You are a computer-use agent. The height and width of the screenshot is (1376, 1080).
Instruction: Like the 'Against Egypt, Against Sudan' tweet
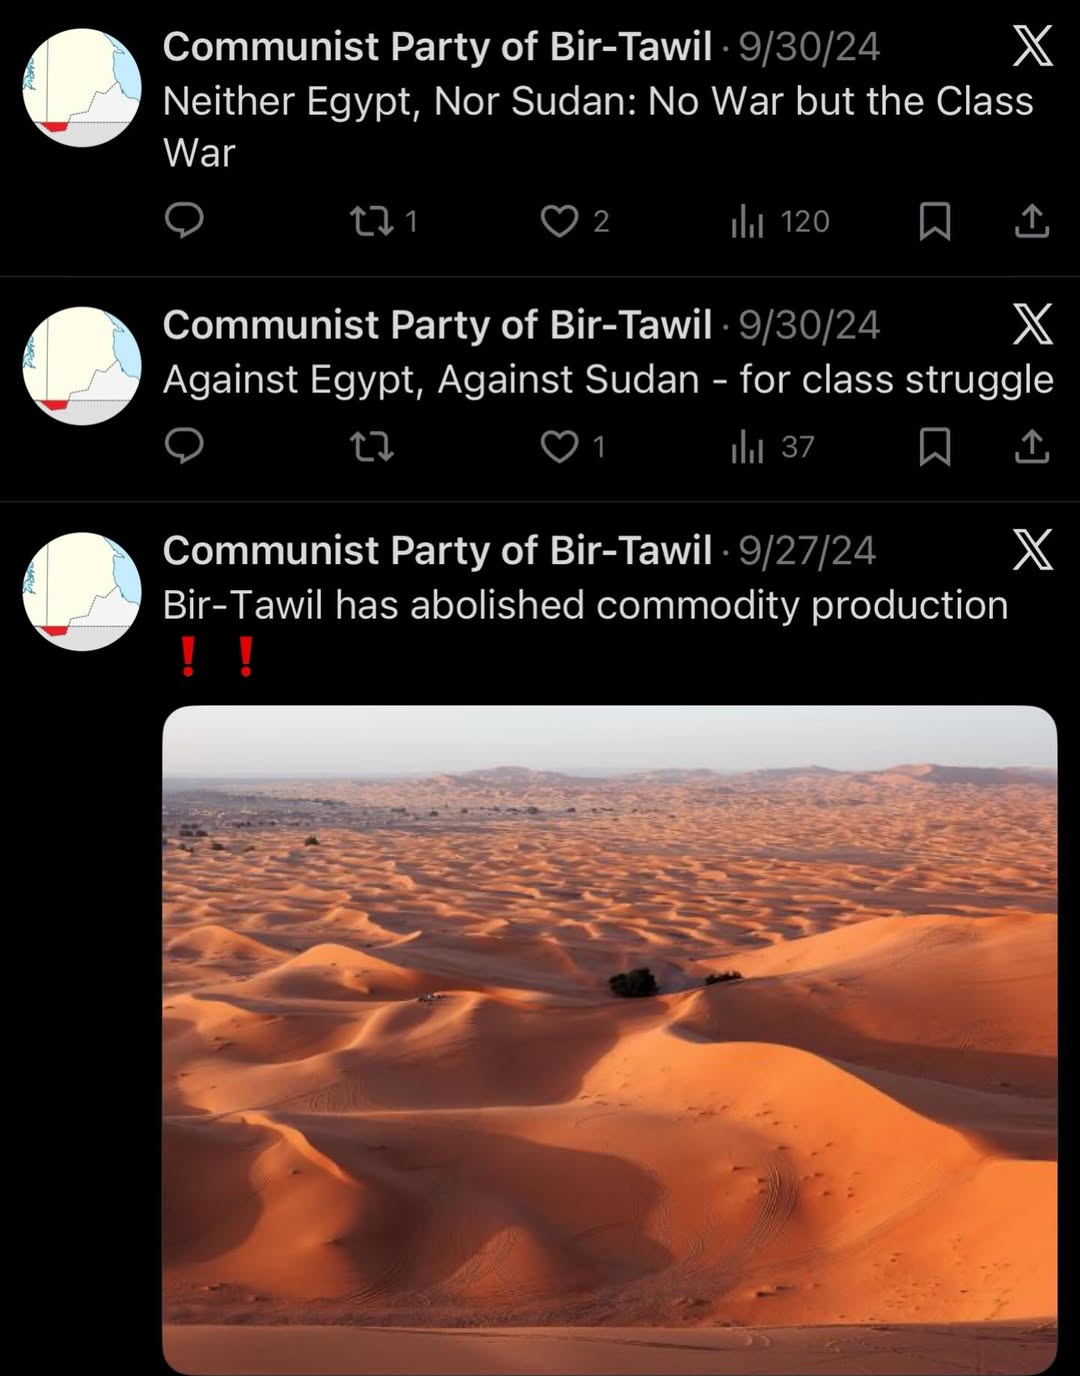573,446
